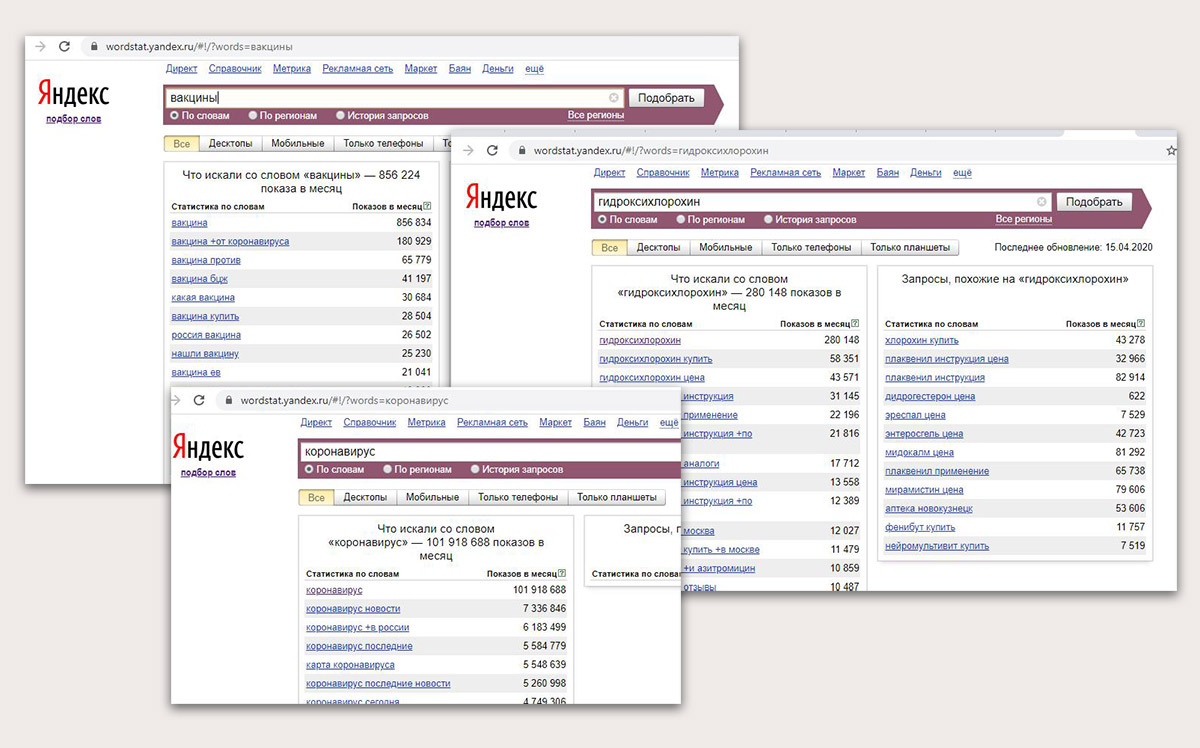Switch to Только планшеты tab in коронавирус window
Image resolution: width=1200 pixels, height=748 pixels.
coord(617,497)
